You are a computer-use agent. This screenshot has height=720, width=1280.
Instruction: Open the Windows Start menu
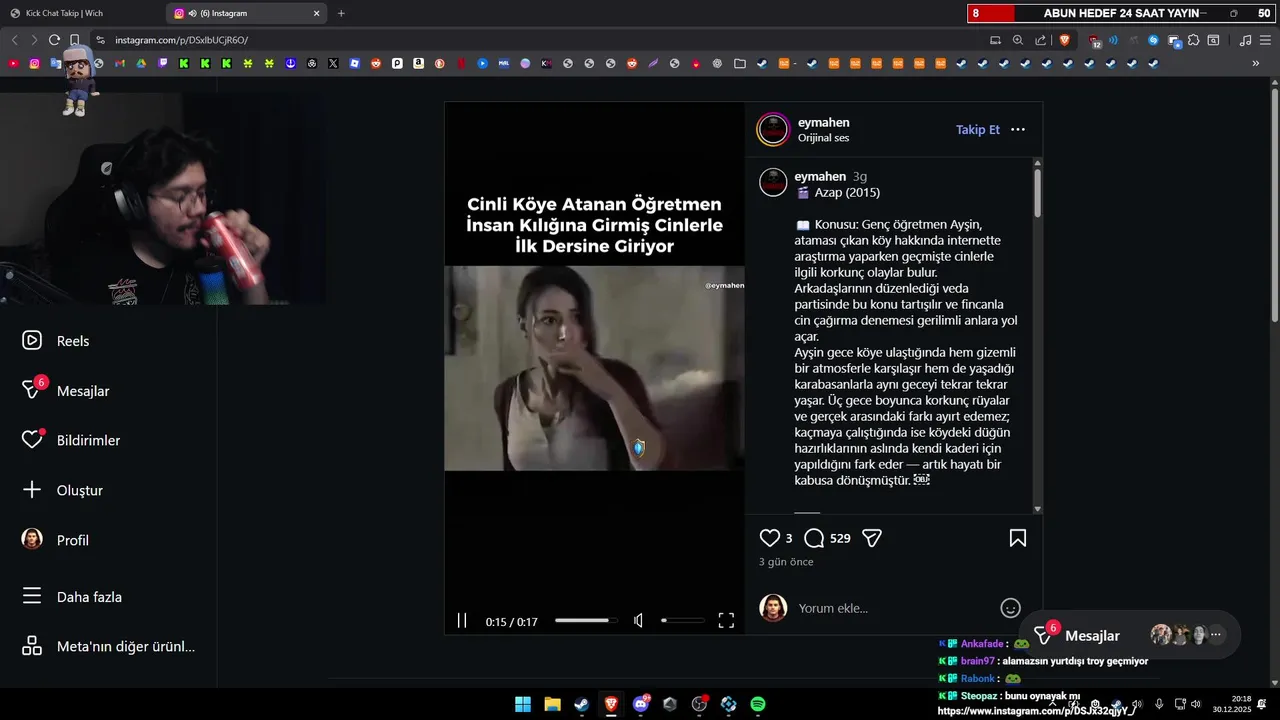523,704
